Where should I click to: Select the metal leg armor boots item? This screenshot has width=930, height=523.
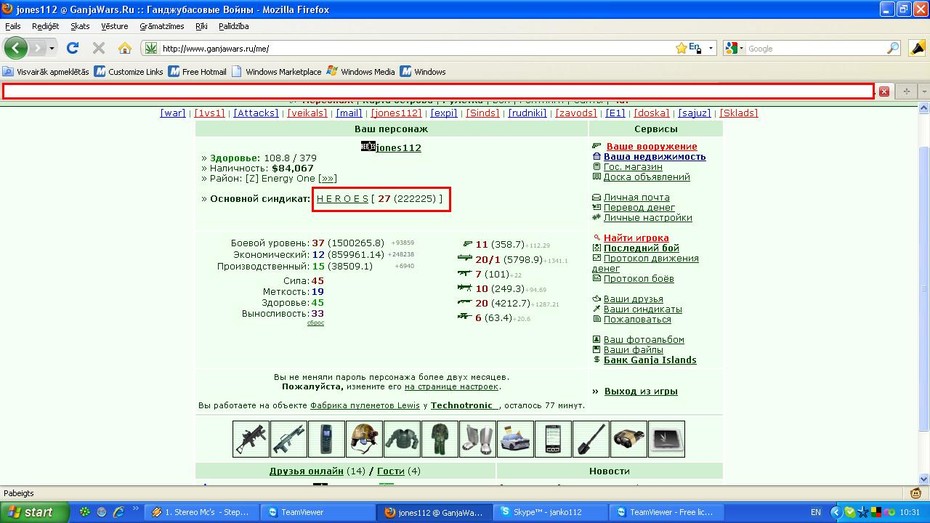pos(477,439)
